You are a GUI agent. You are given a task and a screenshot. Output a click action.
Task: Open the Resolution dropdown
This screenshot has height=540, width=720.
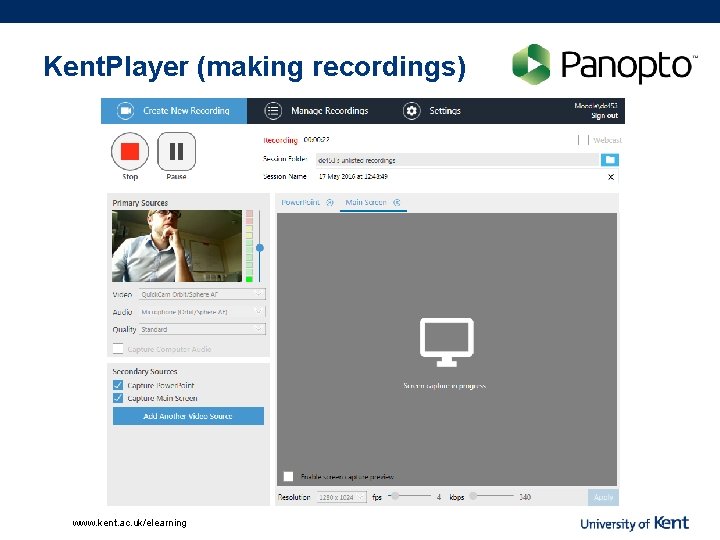[341, 497]
